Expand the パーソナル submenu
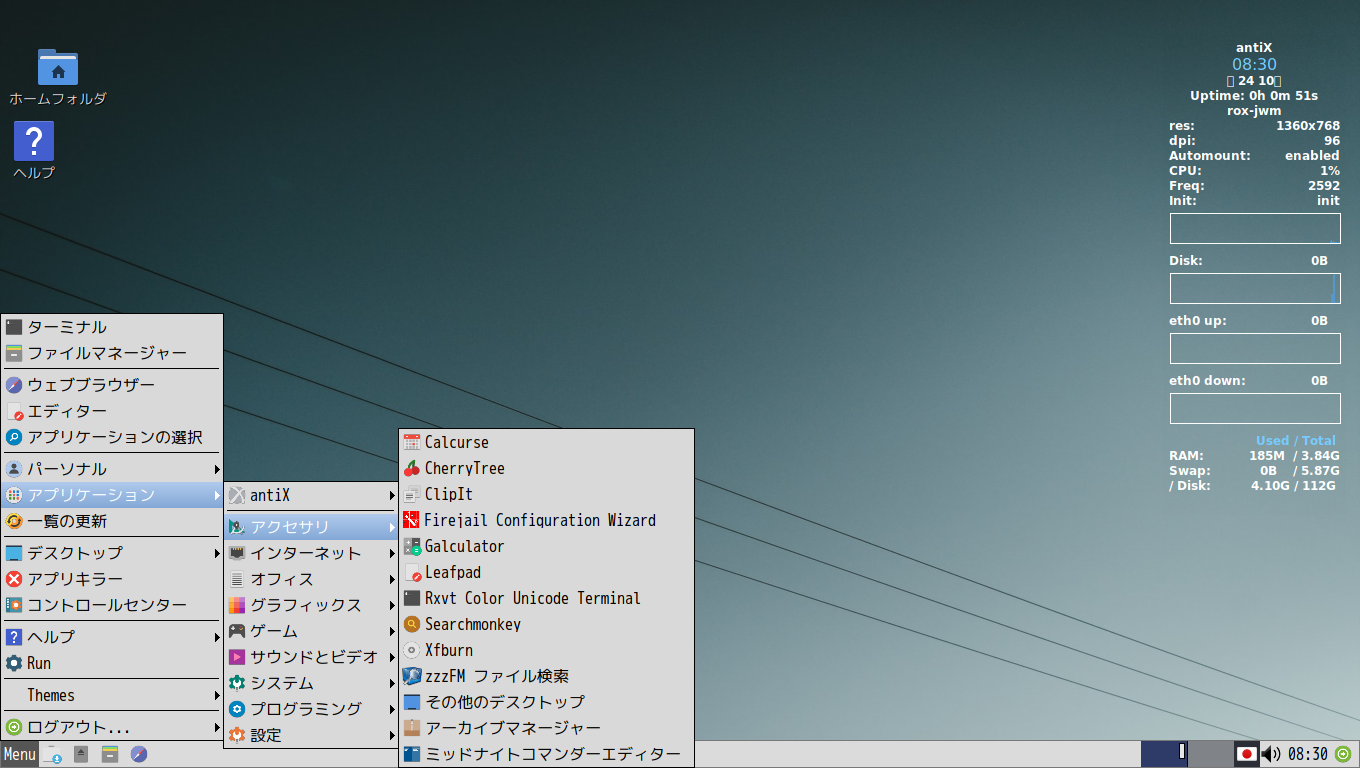Image resolution: width=1360 pixels, height=768 pixels. (x=112, y=469)
